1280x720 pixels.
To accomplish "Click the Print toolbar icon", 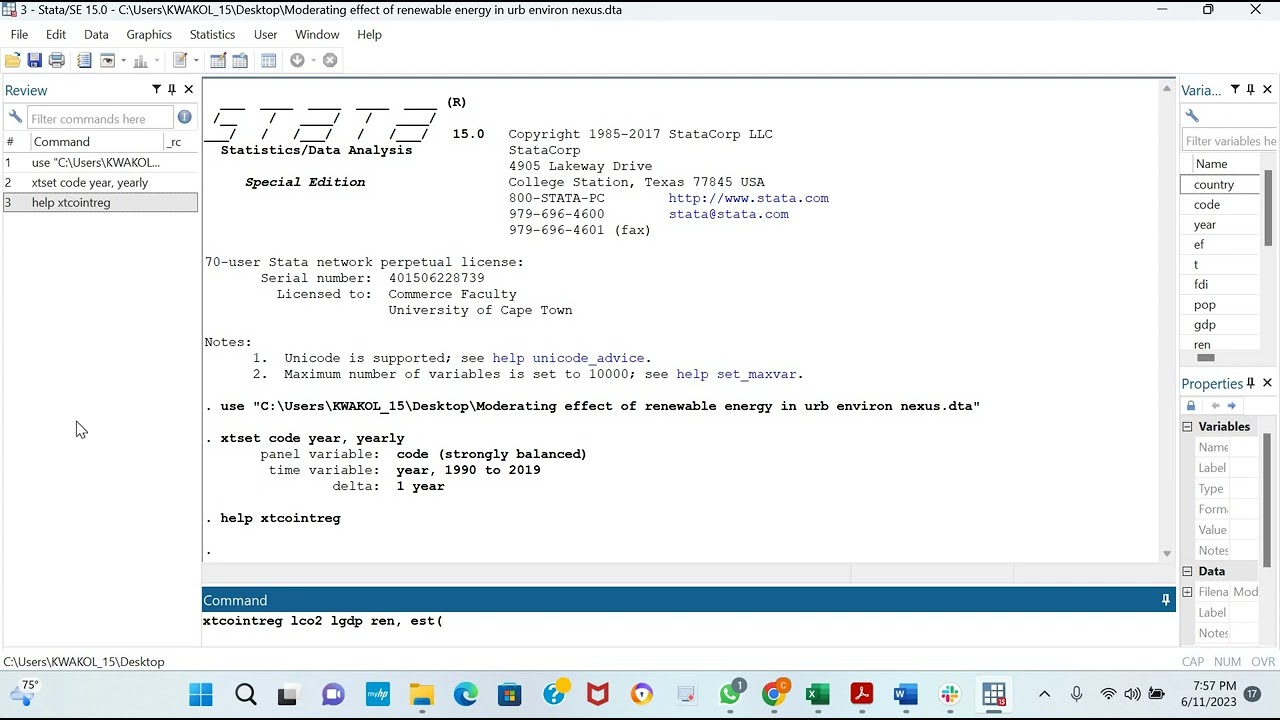I will (57, 61).
